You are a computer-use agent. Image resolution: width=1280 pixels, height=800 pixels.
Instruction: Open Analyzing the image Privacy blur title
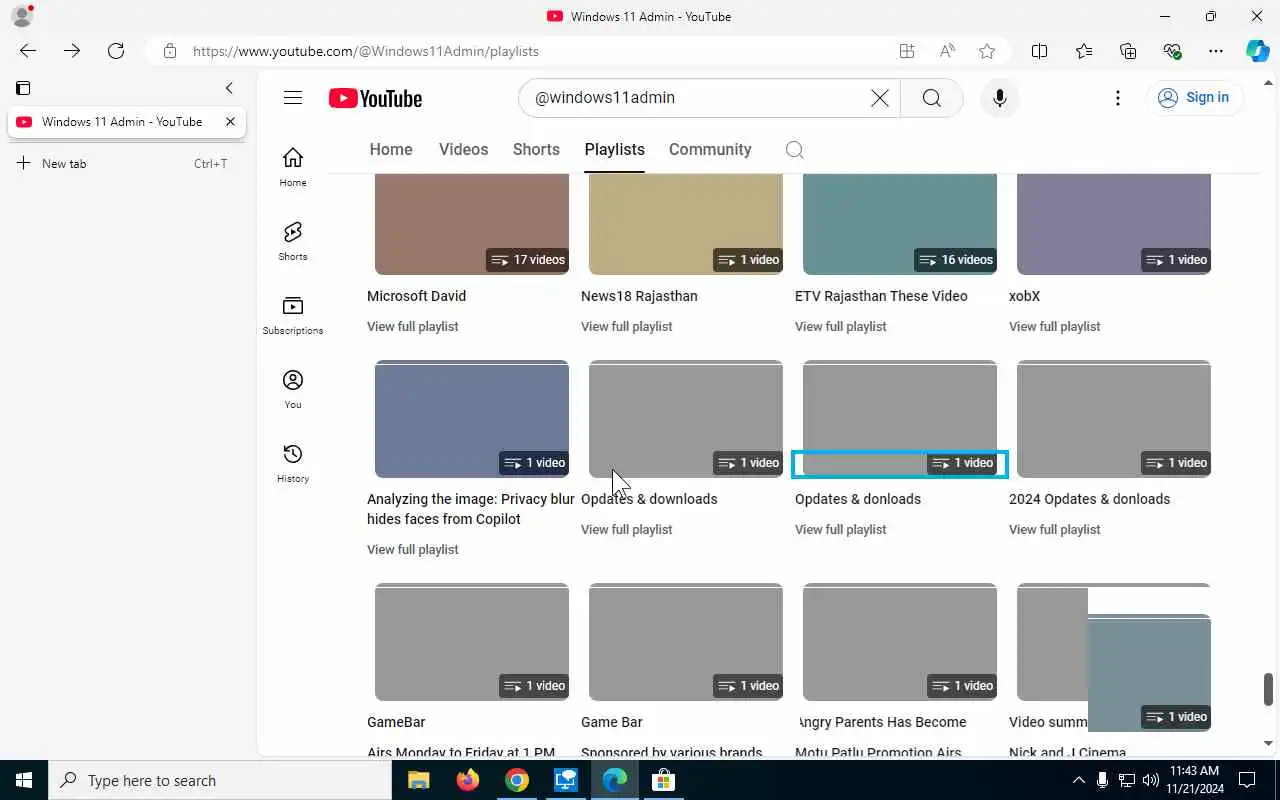pyautogui.click(x=471, y=509)
